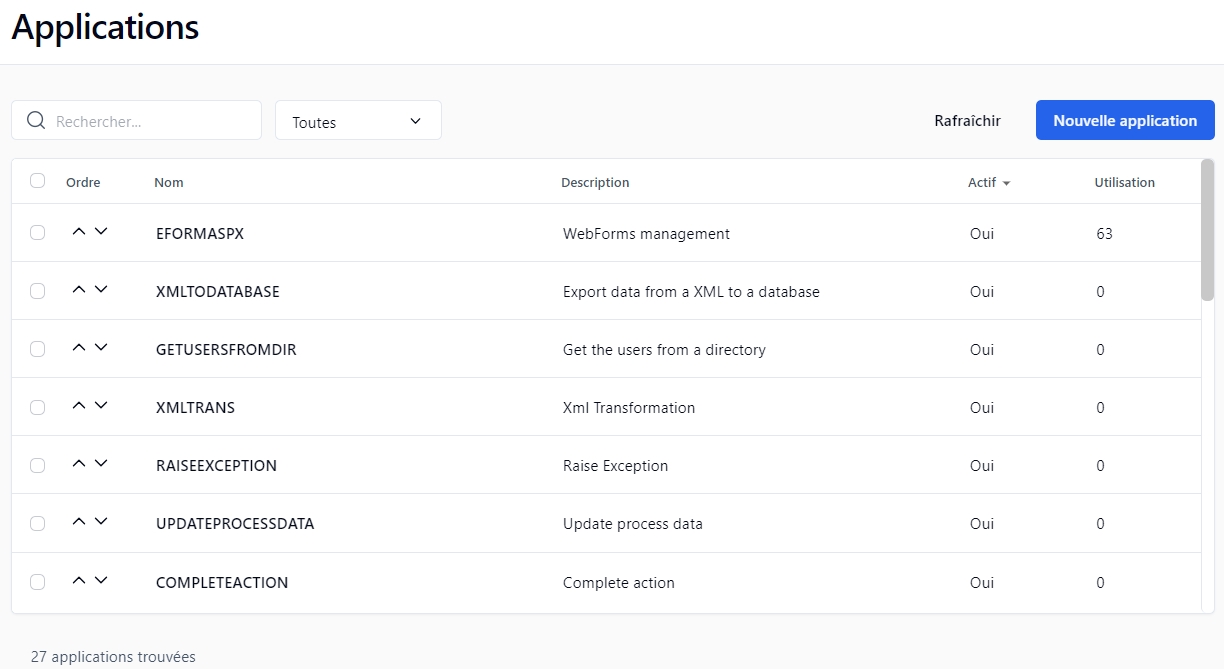1224x669 pixels.
Task: Open the Toutes filter dropdown
Action: click(358, 121)
